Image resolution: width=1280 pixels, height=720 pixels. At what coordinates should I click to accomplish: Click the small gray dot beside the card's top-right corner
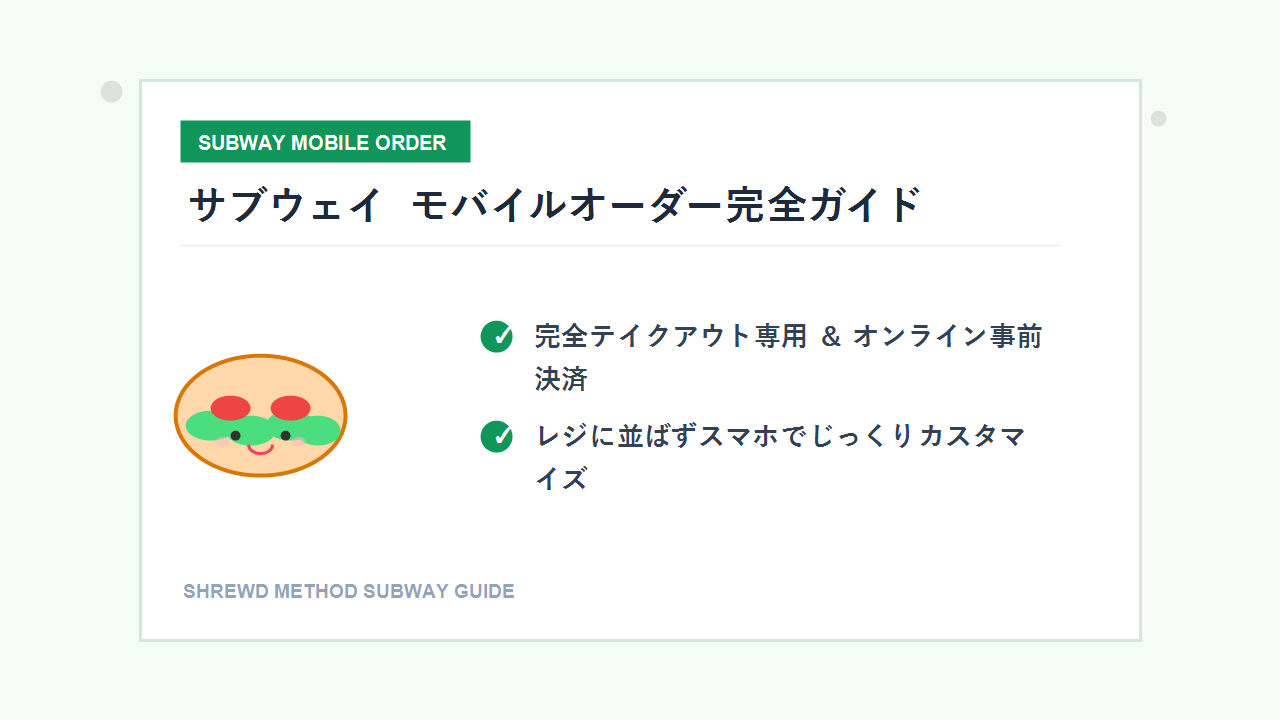click(1159, 119)
